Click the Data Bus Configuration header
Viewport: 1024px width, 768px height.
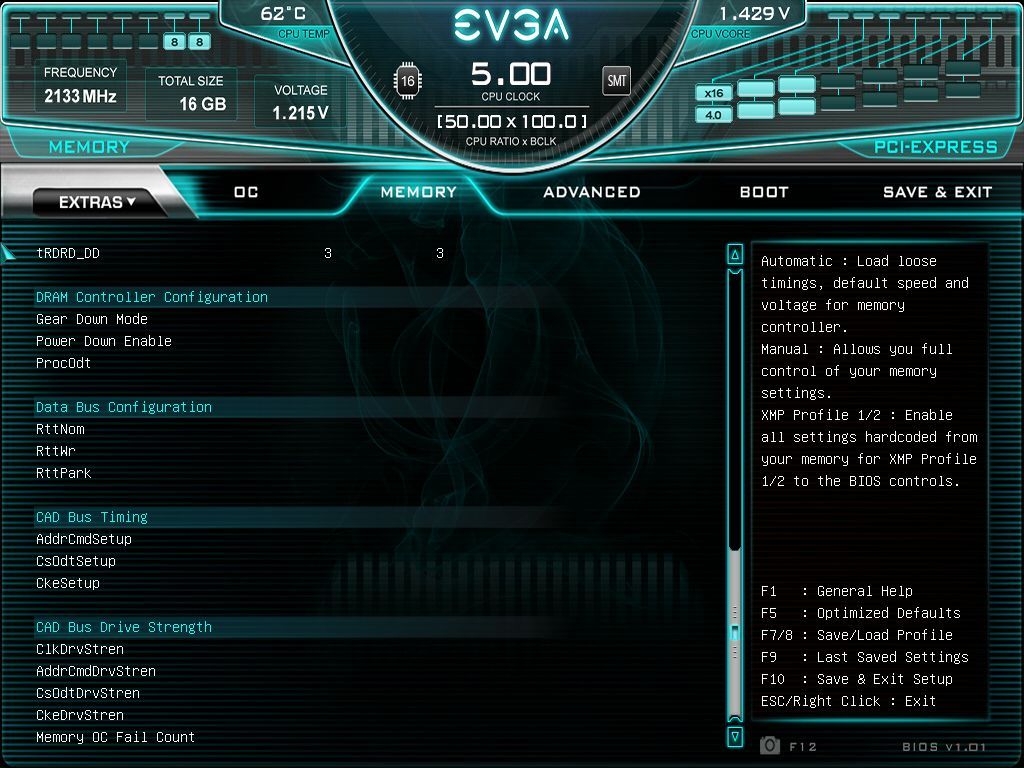point(124,407)
